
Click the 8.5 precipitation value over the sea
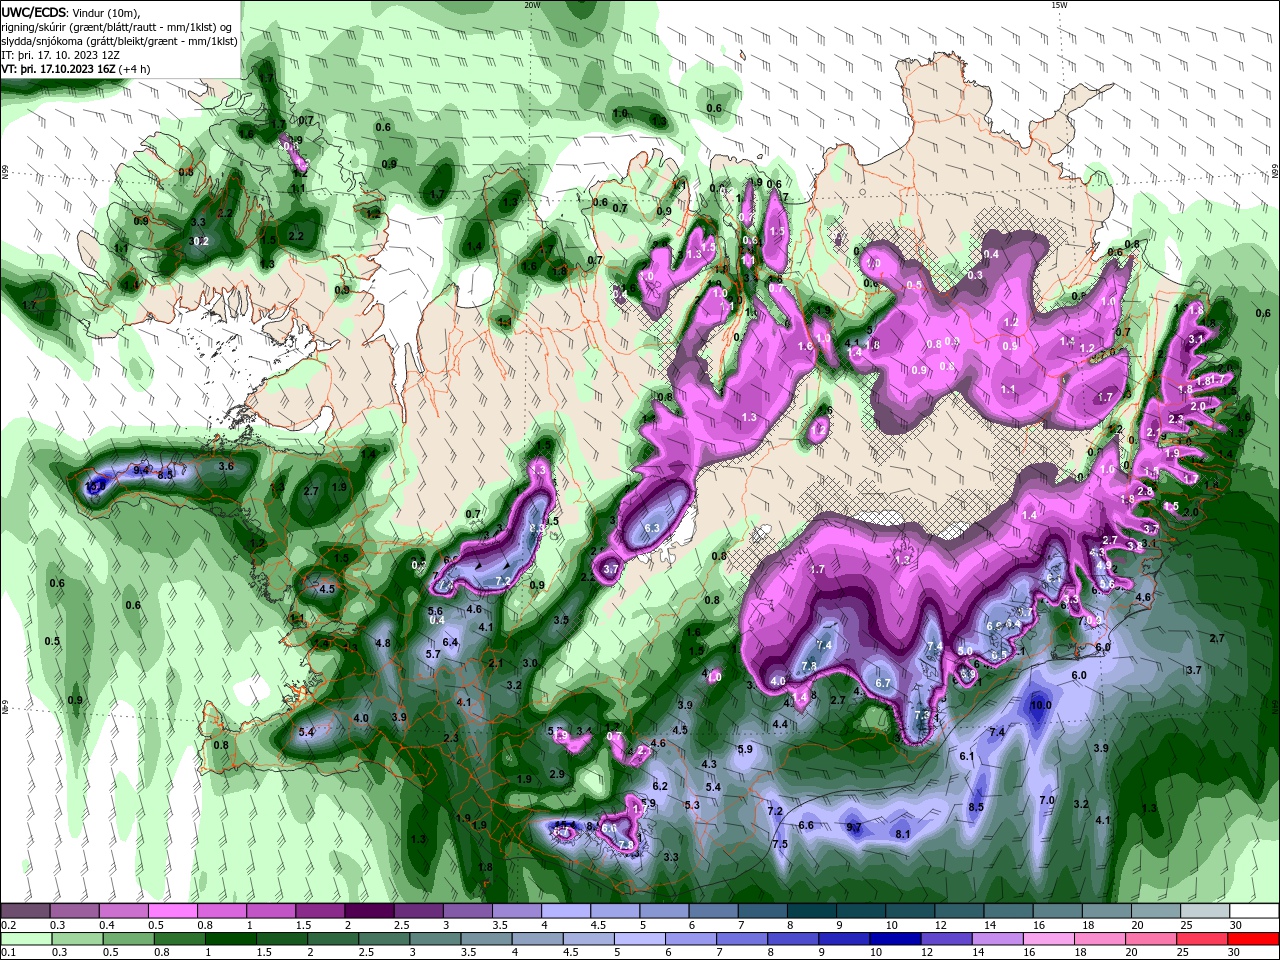[976, 807]
